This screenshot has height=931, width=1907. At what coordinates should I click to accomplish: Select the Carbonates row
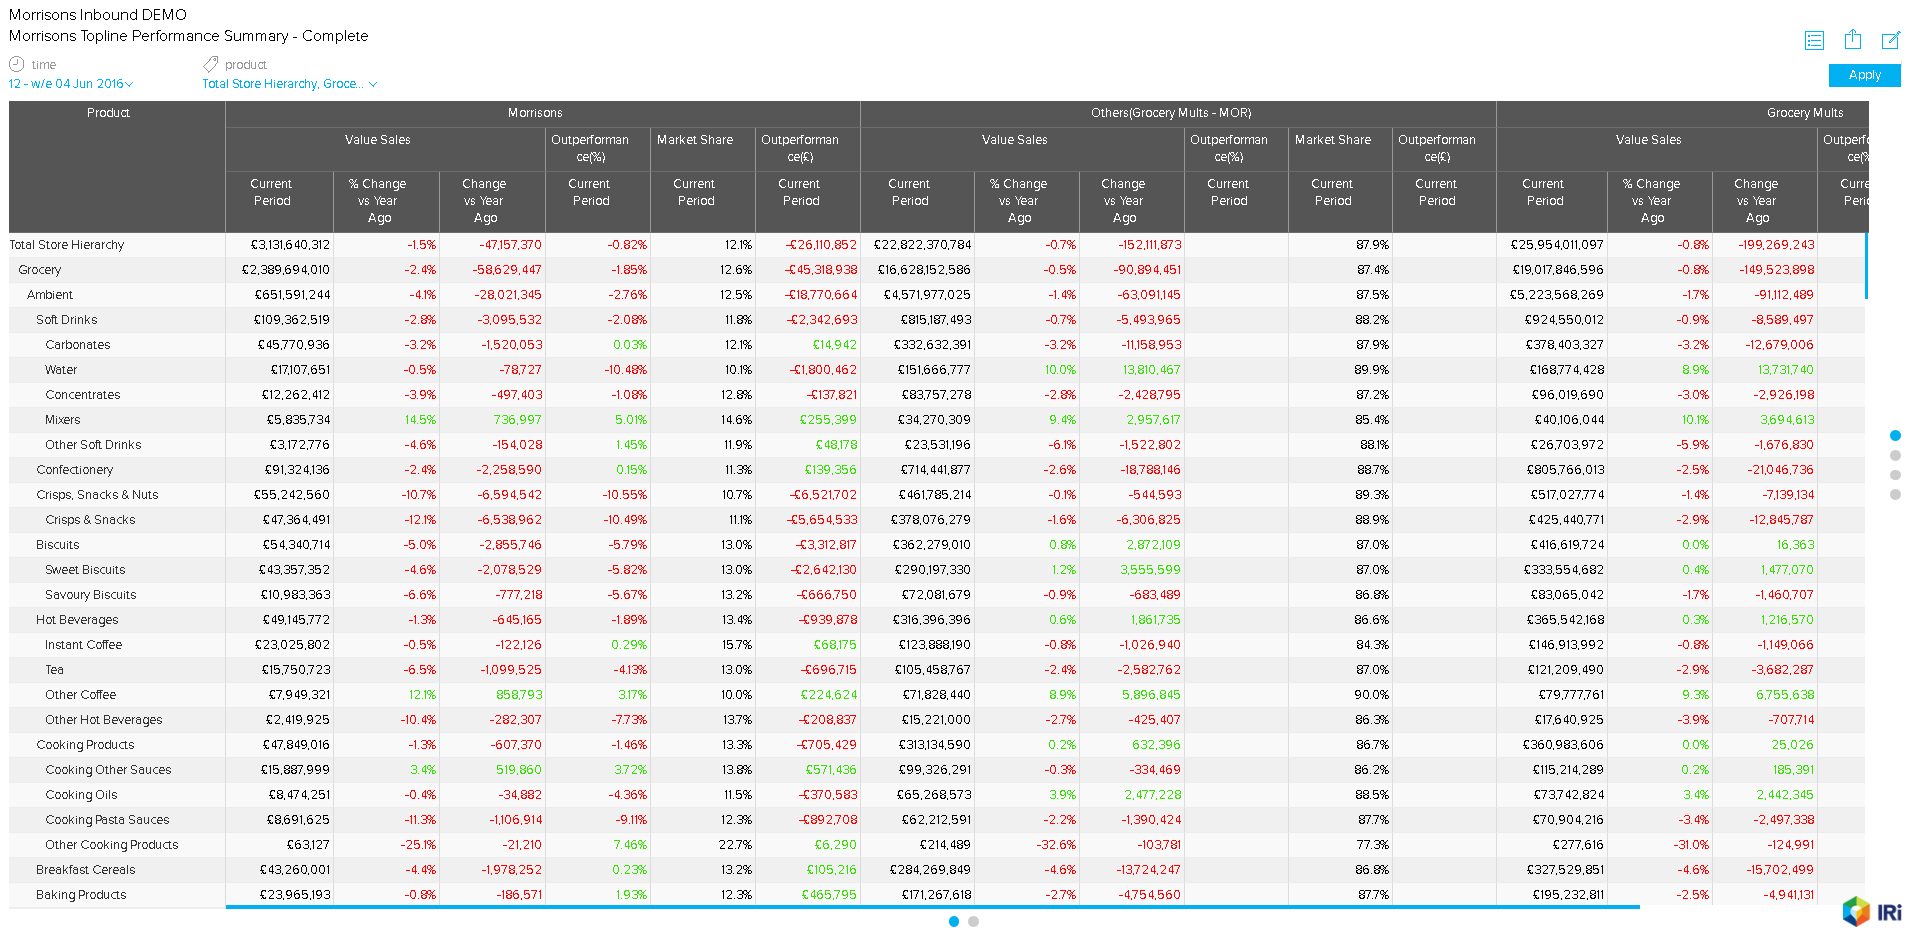click(937, 345)
